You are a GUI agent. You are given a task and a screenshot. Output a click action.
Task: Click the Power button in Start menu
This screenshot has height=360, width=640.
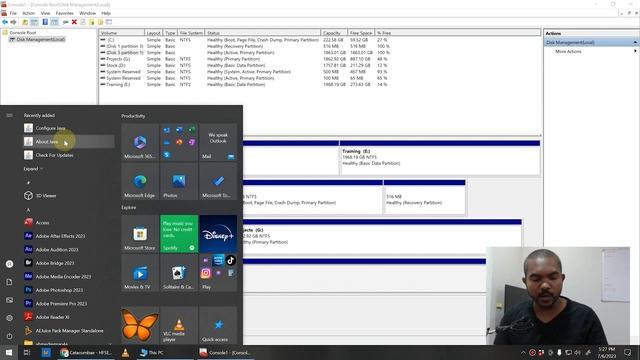[x=9, y=336]
